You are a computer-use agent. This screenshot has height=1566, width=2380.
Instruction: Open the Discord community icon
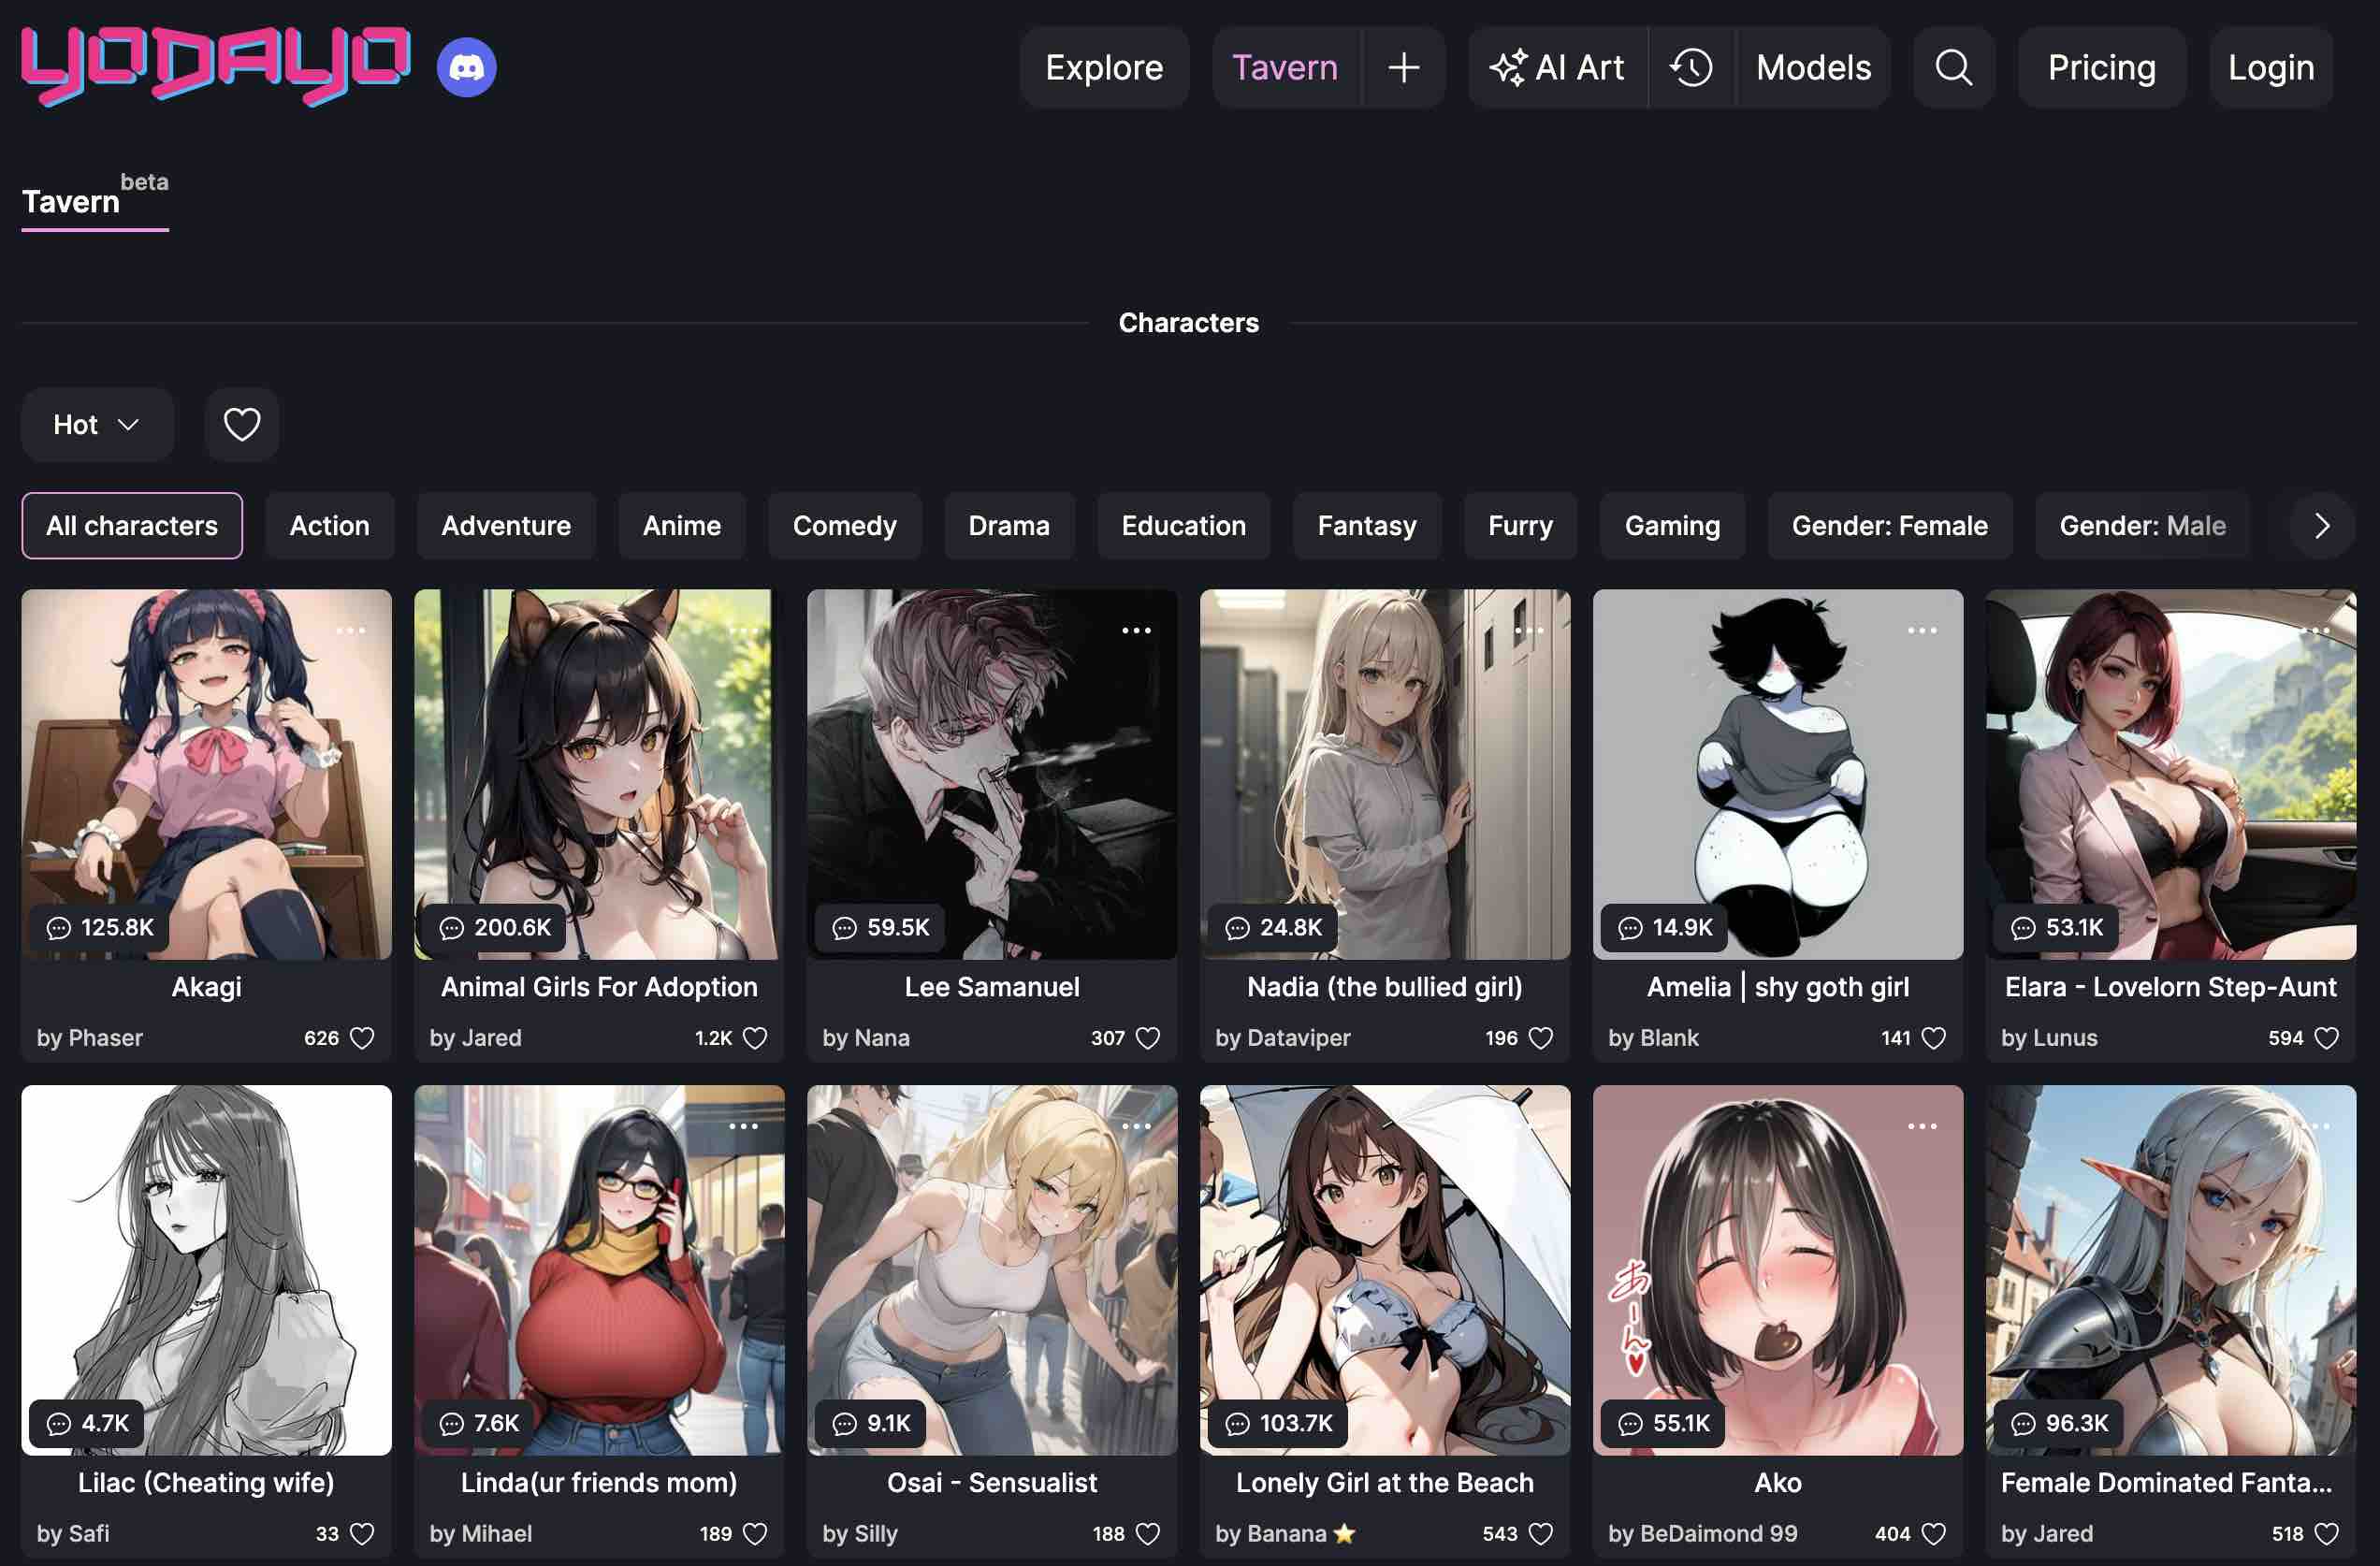click(x=466, y=67)
